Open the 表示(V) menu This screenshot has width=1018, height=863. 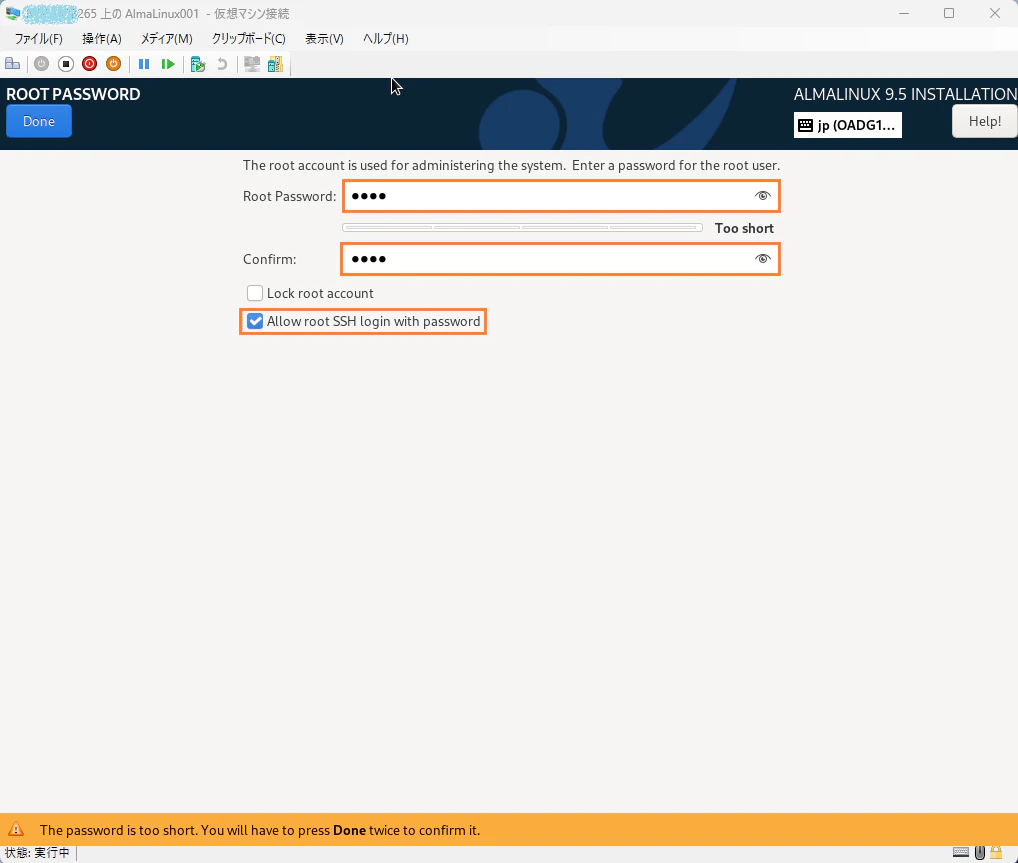pos(324,38)
